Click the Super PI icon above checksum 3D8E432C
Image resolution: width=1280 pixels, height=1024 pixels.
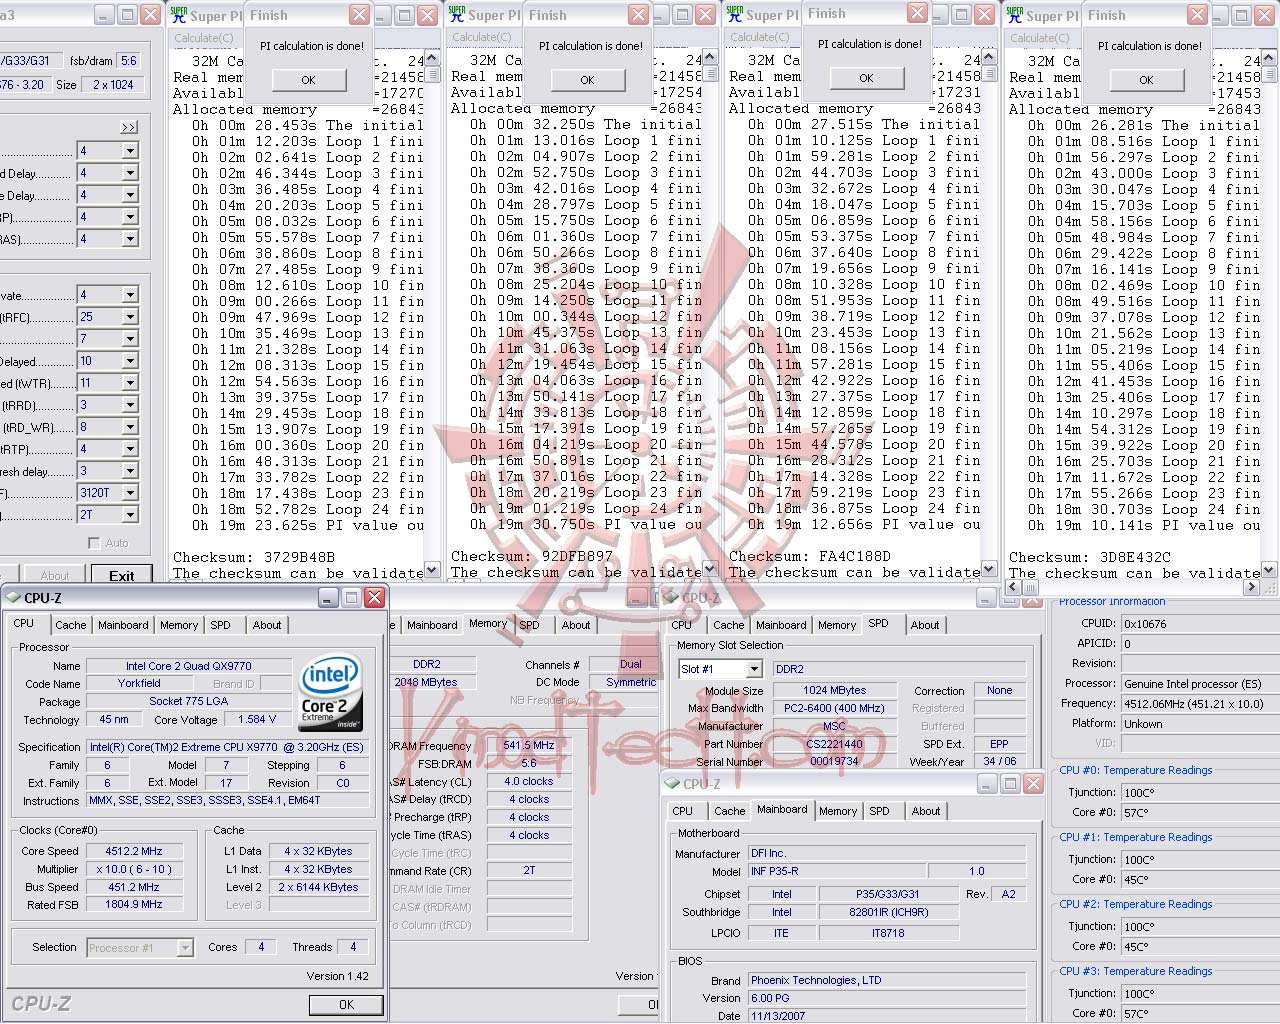(1016, 15)
